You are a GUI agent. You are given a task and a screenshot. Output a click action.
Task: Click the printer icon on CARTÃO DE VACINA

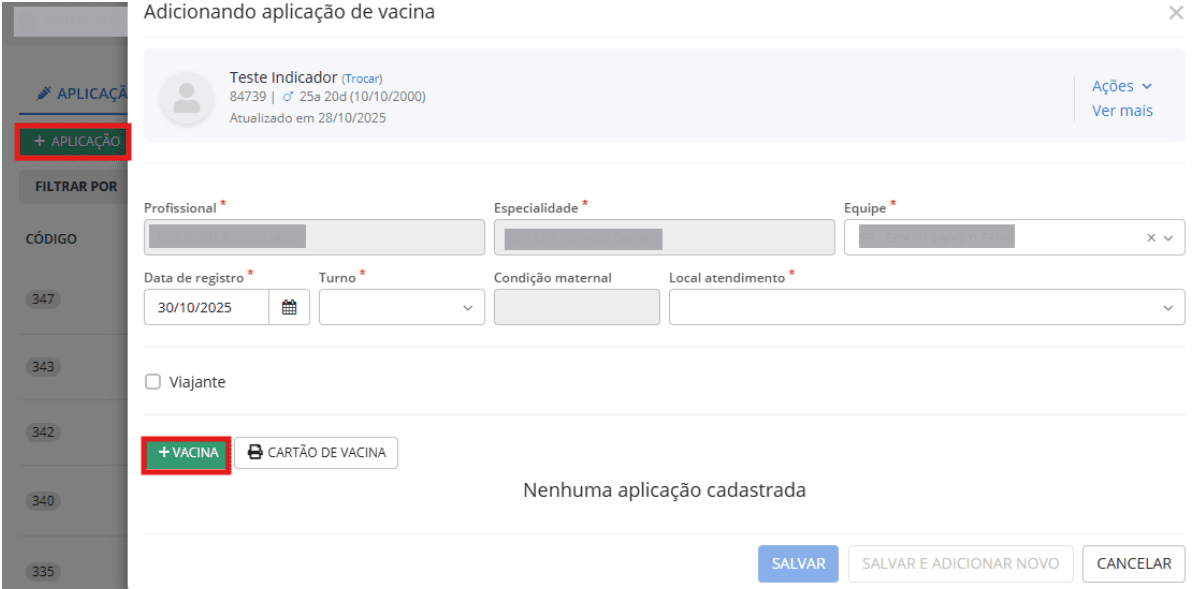254,452
